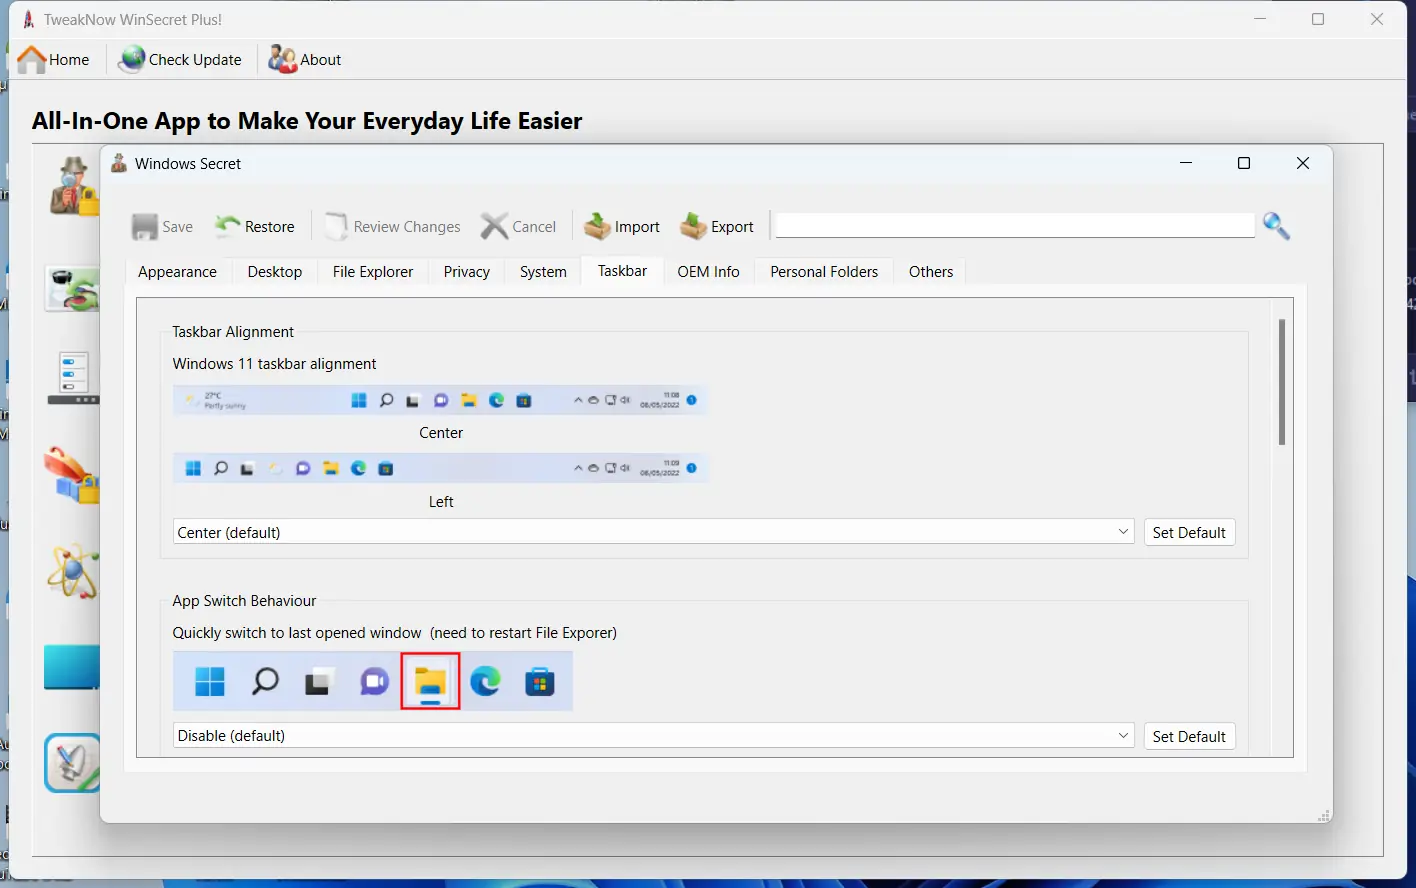The image size is (1416, 888).
Task: Open the Personal Folders tab
Action: (824, 272)
